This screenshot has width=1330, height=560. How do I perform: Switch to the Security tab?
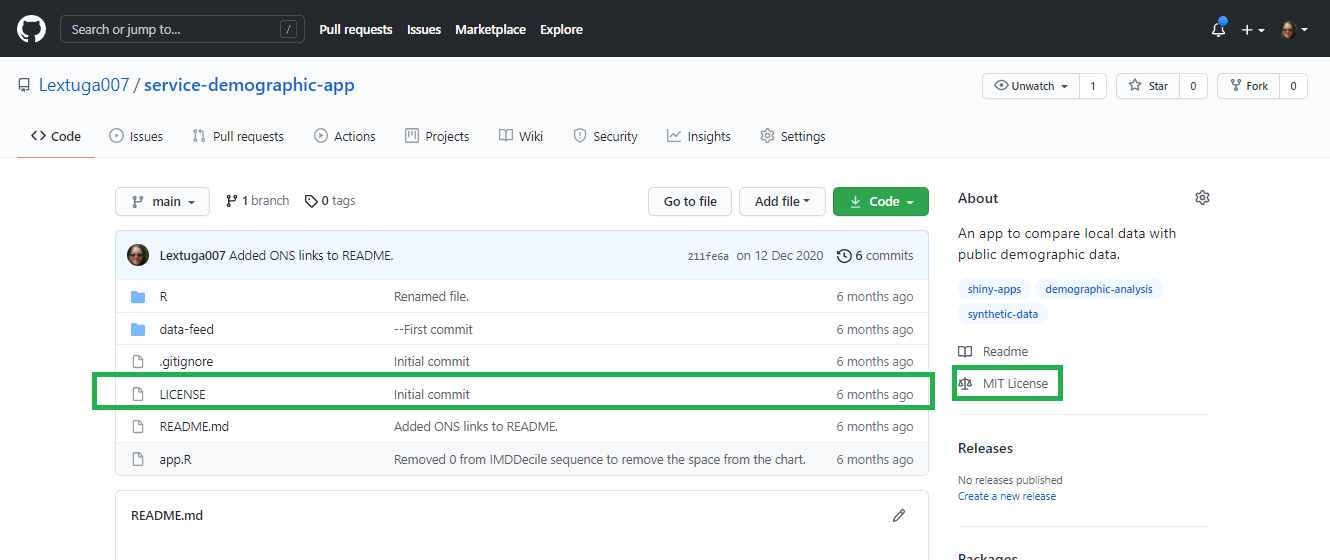click(x=605, y=136)
